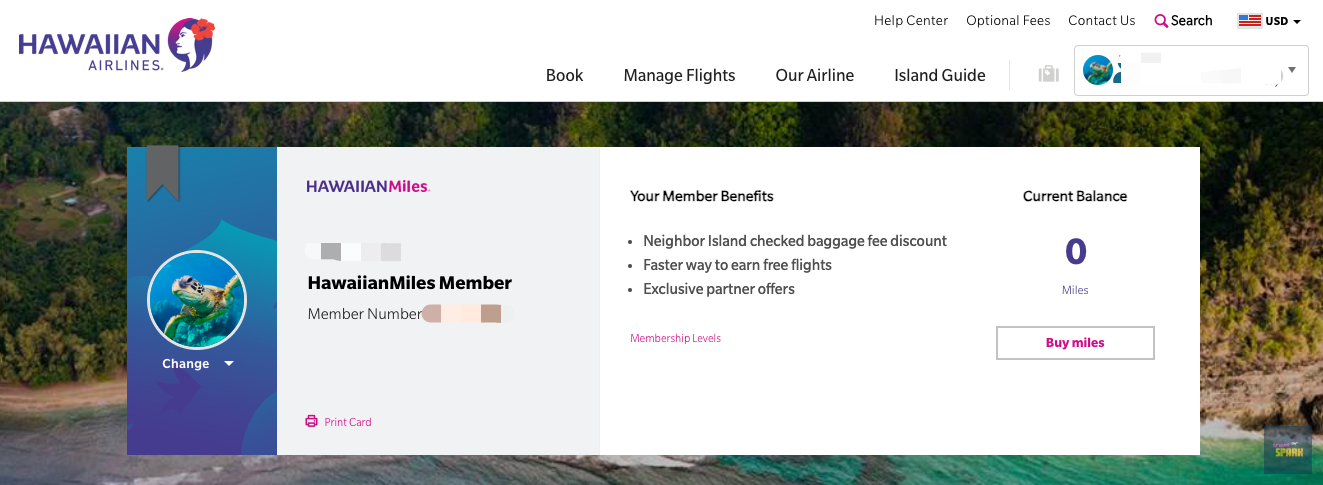Go to the Help Center link
This screenshot has height=485, width=1323.
(910, 20)
